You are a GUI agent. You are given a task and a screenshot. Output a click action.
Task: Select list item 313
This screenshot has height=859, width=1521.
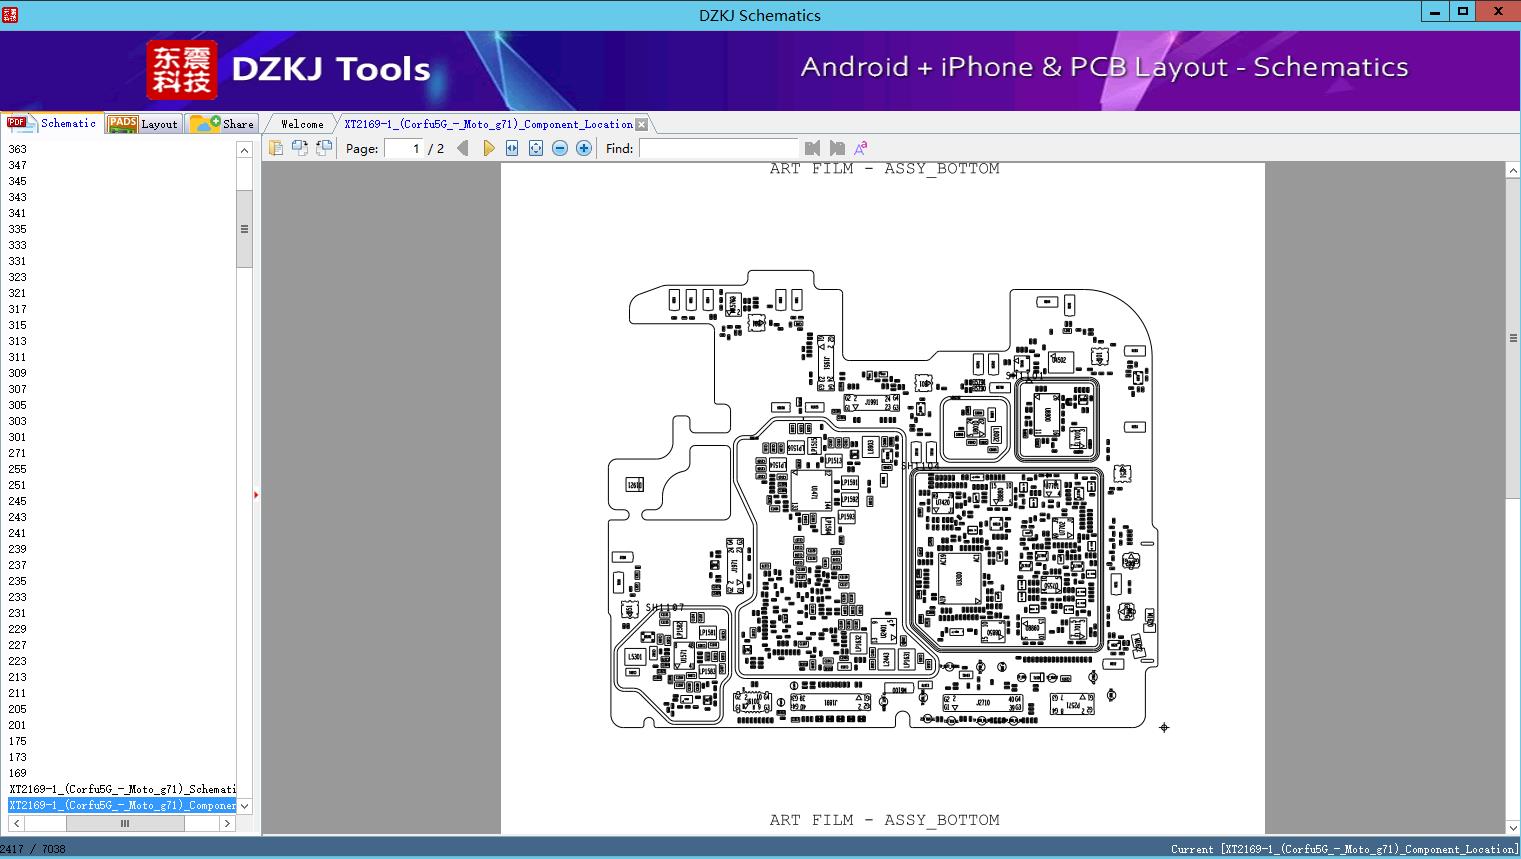click(x=18, y=341)
